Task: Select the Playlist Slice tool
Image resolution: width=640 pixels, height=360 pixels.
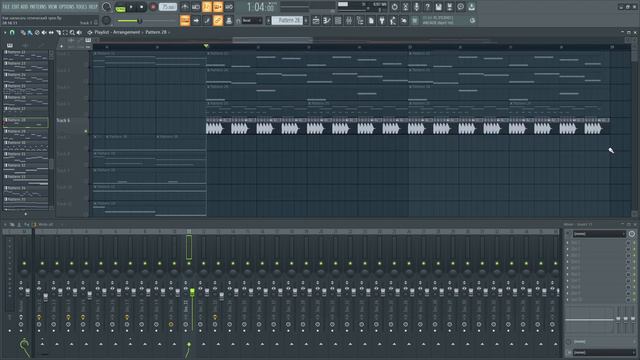Action: (58, 32)
